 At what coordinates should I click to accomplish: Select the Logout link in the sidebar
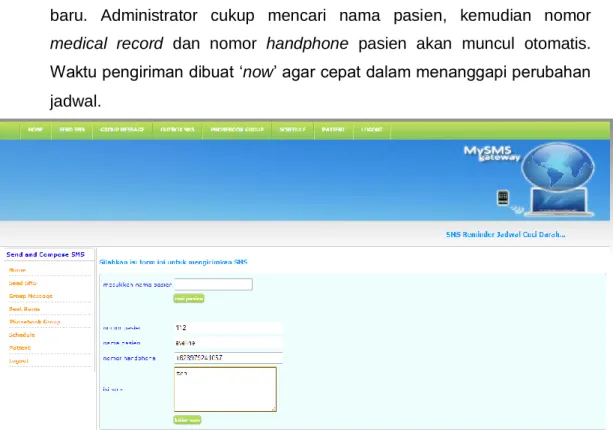(19, 361)
